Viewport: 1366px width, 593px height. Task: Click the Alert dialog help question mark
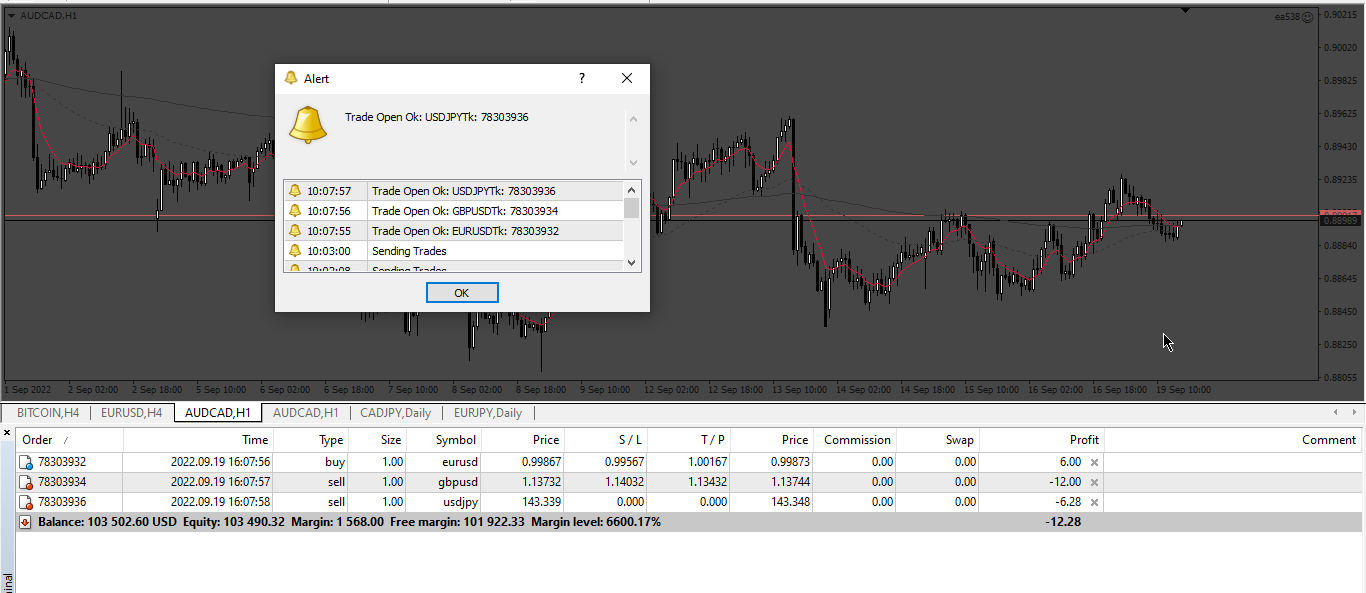pos(582,78)
